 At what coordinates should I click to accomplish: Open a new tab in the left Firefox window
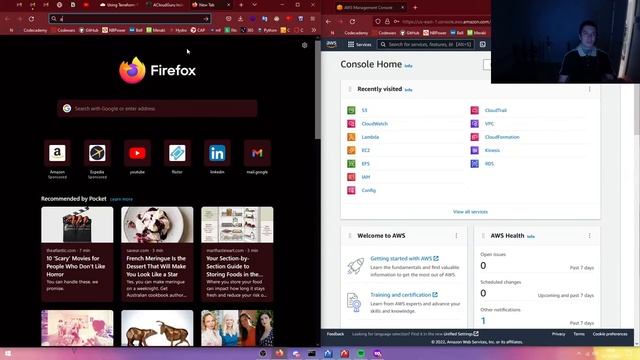coord(241,5)
